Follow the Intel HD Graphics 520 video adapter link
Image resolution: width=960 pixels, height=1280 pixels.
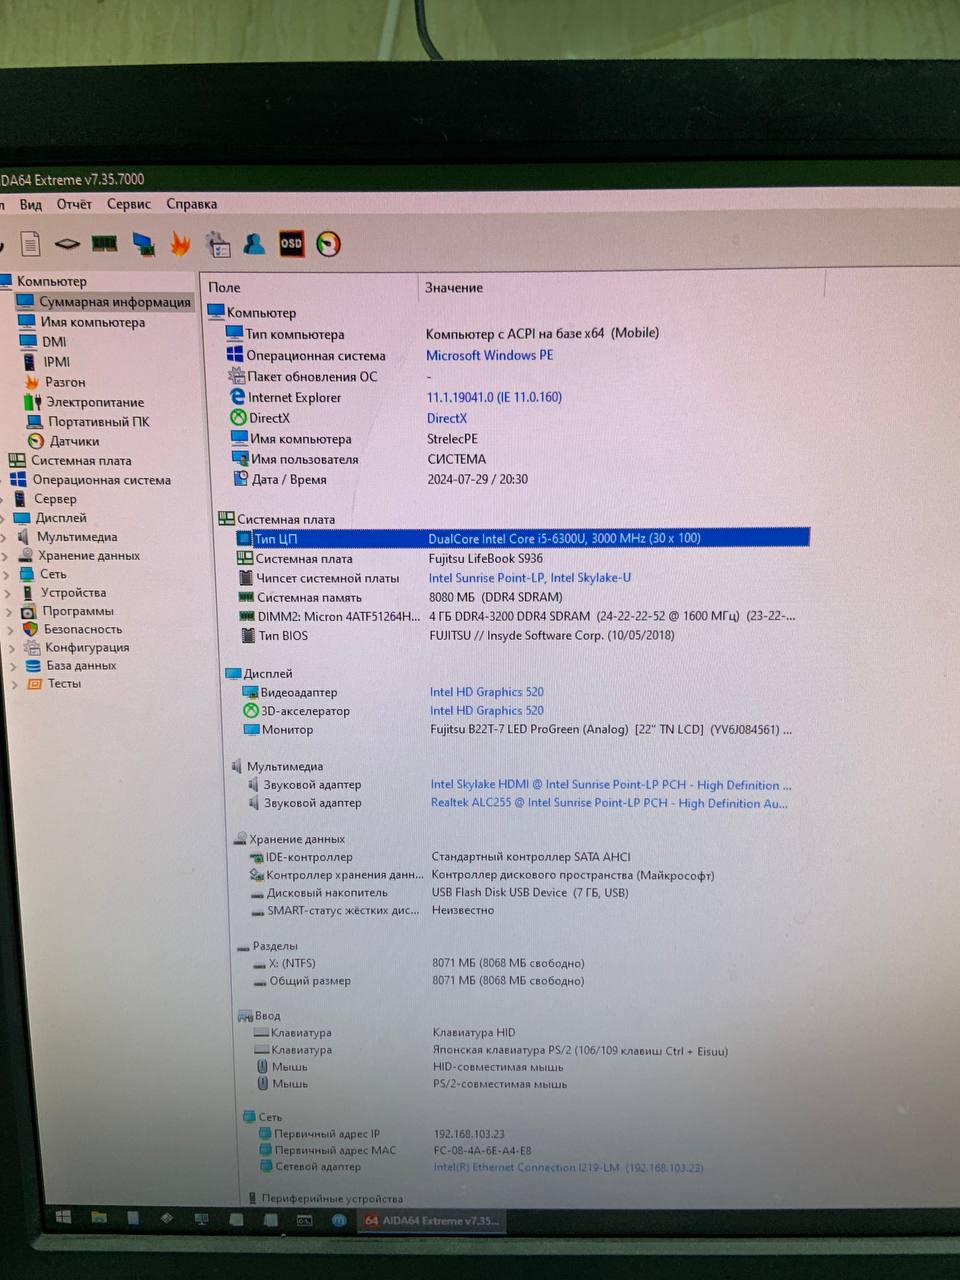point(486,692)
